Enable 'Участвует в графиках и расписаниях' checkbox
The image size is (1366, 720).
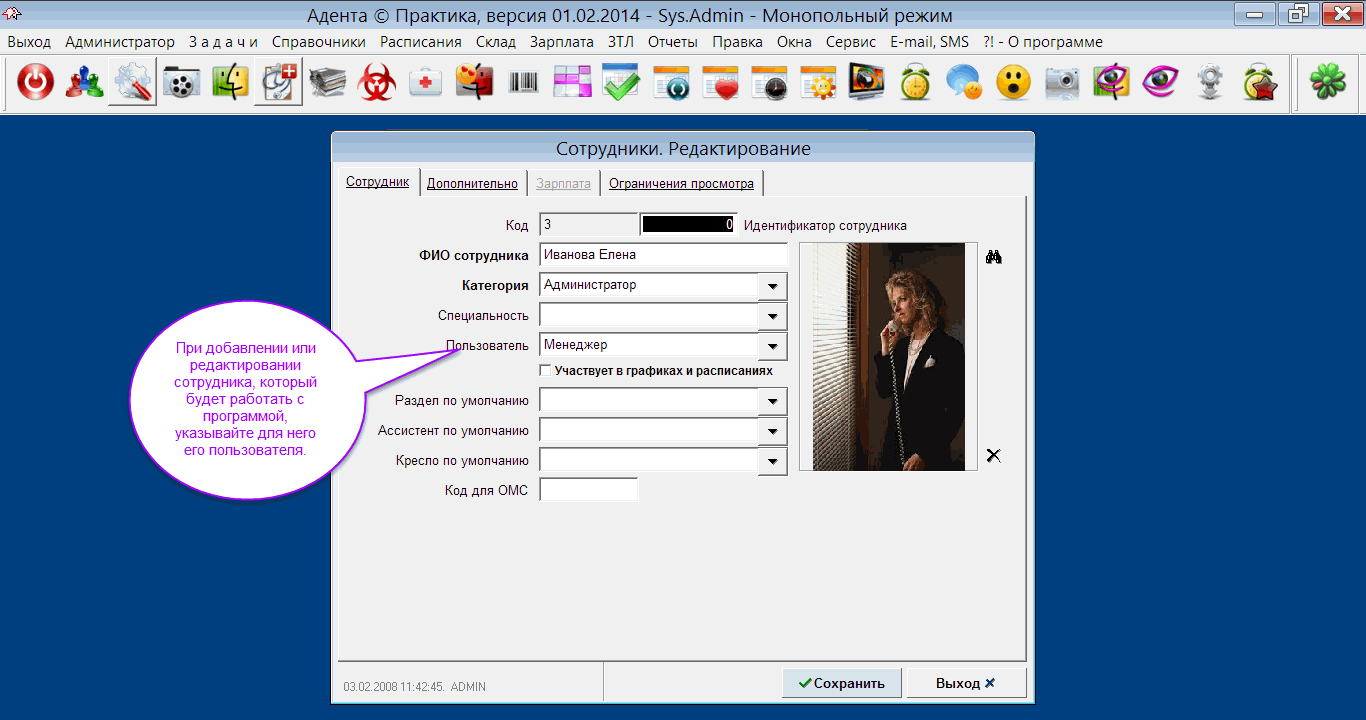click(x=545, y=371)
